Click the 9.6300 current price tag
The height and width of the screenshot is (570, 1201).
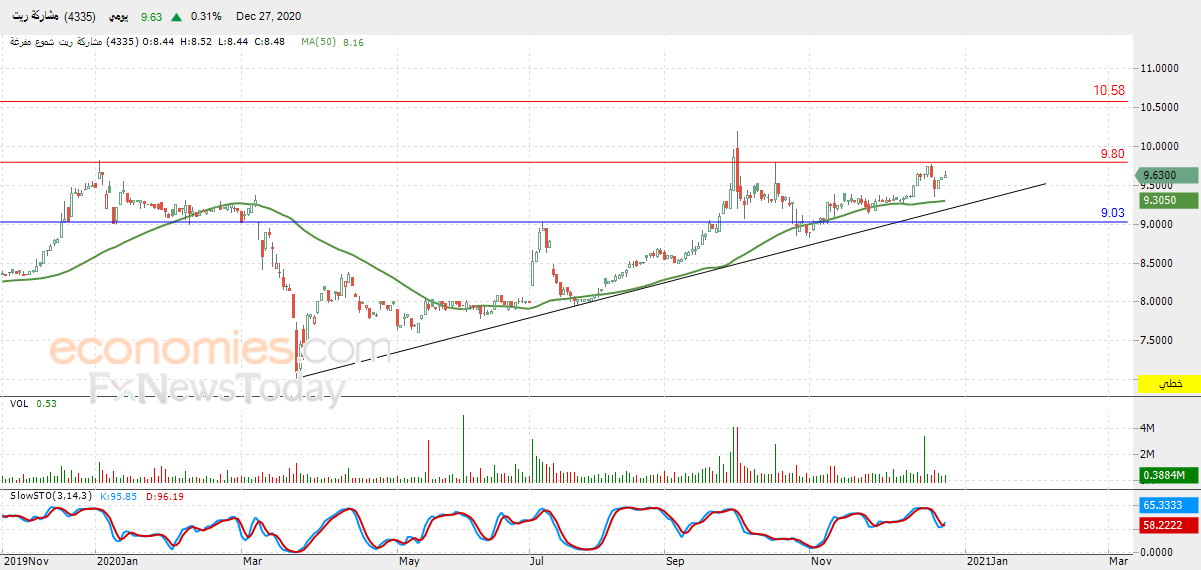click(x=1167, y=175)
